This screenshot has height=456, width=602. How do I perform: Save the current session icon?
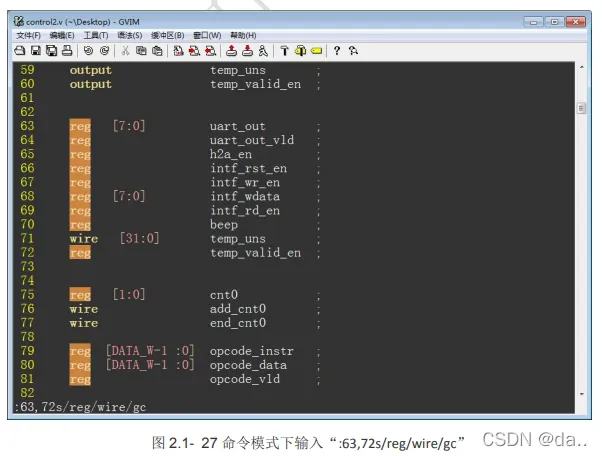[x=247, y=51]
